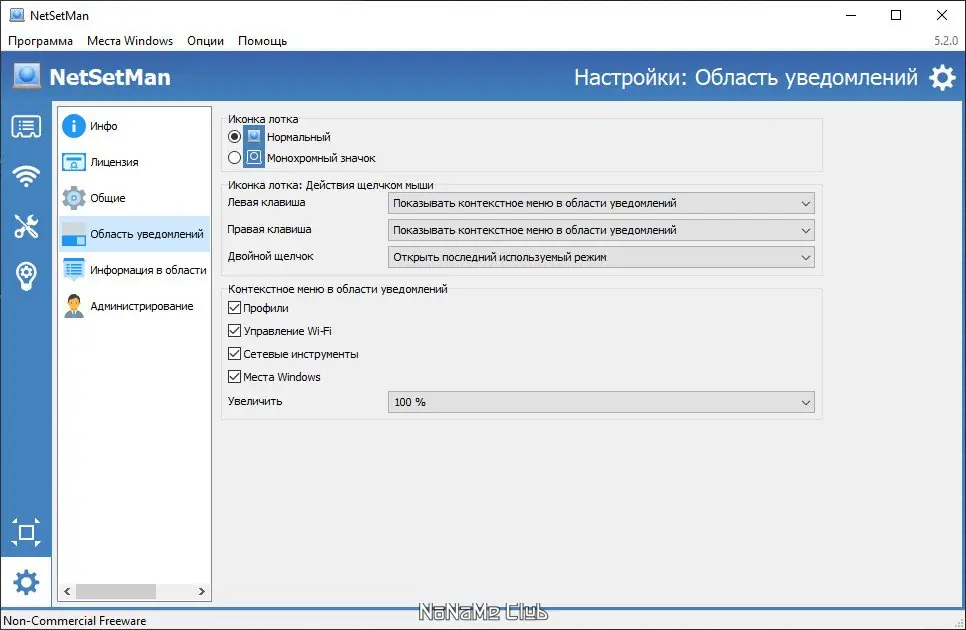Maximize the NetSetMan window
966x630 pixels.
(896, 15)
